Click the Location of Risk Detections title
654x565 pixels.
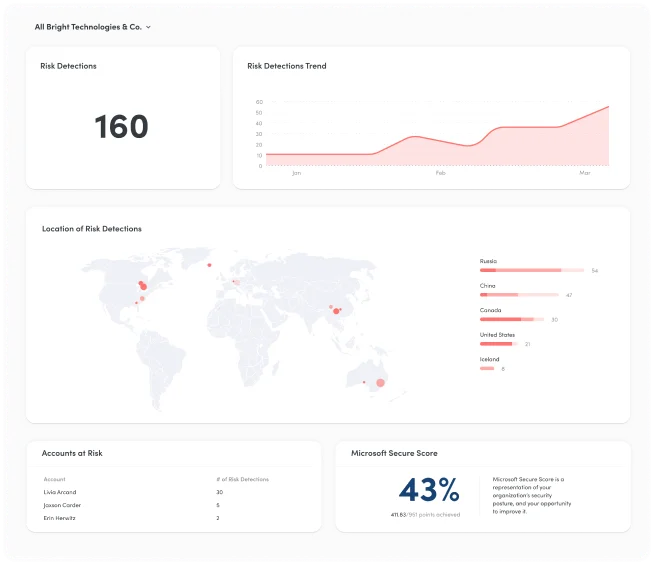coord(92,229)
